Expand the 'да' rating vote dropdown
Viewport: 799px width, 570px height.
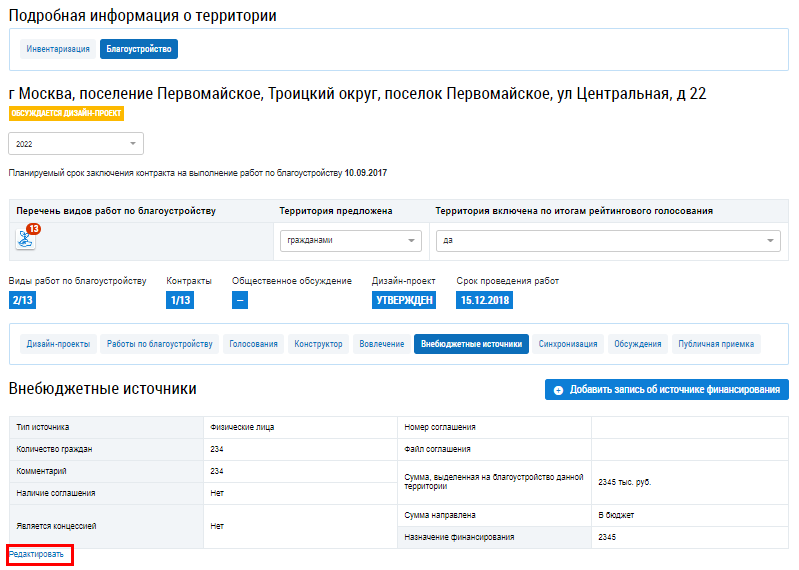point(608,241)
